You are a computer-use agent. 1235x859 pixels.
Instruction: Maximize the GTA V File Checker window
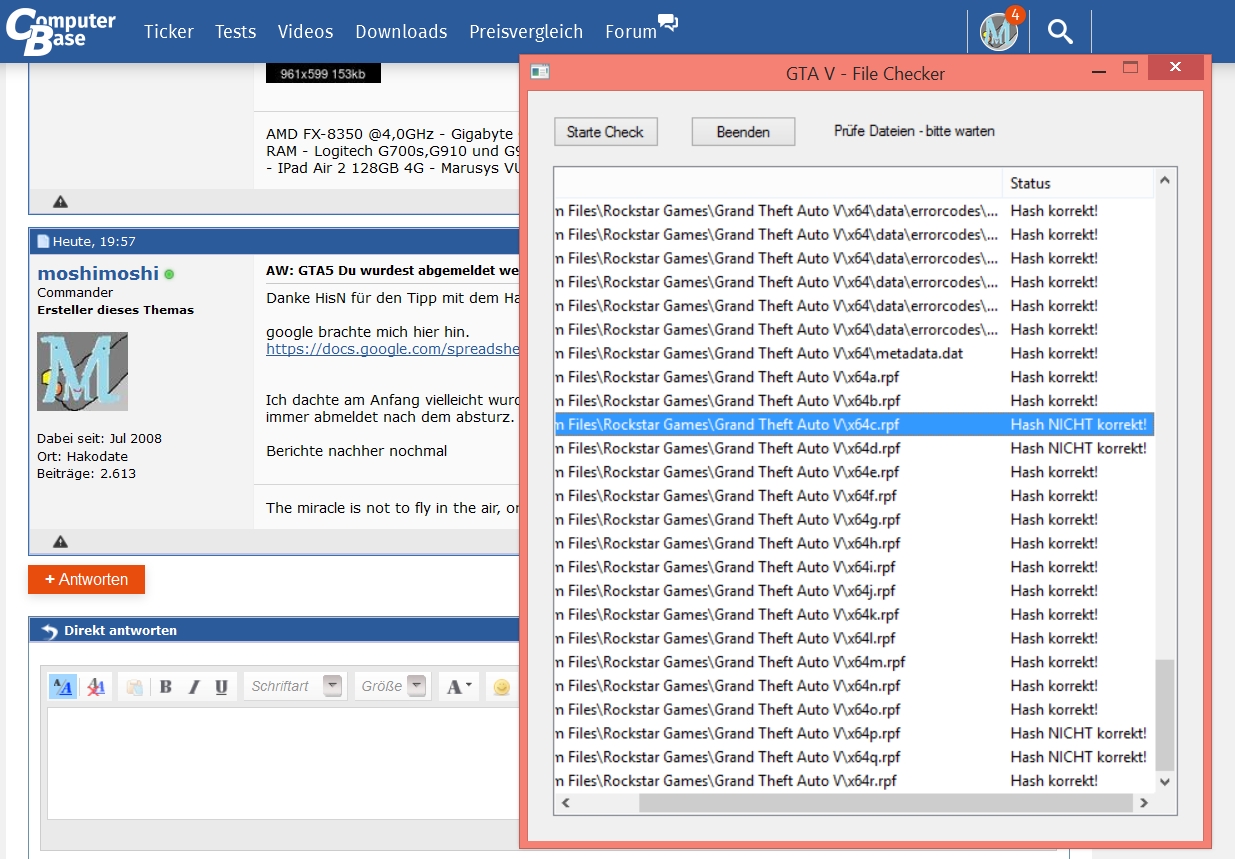click(x=1131, y=69)
